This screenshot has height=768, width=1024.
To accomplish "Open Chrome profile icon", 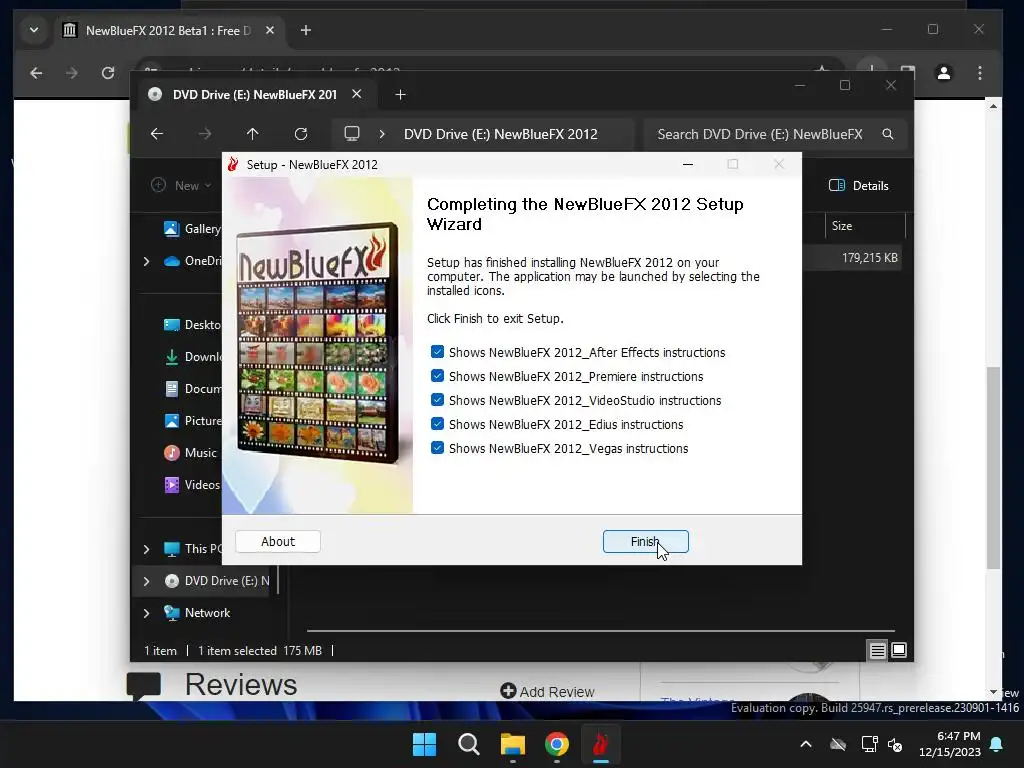I will [944, 73].
